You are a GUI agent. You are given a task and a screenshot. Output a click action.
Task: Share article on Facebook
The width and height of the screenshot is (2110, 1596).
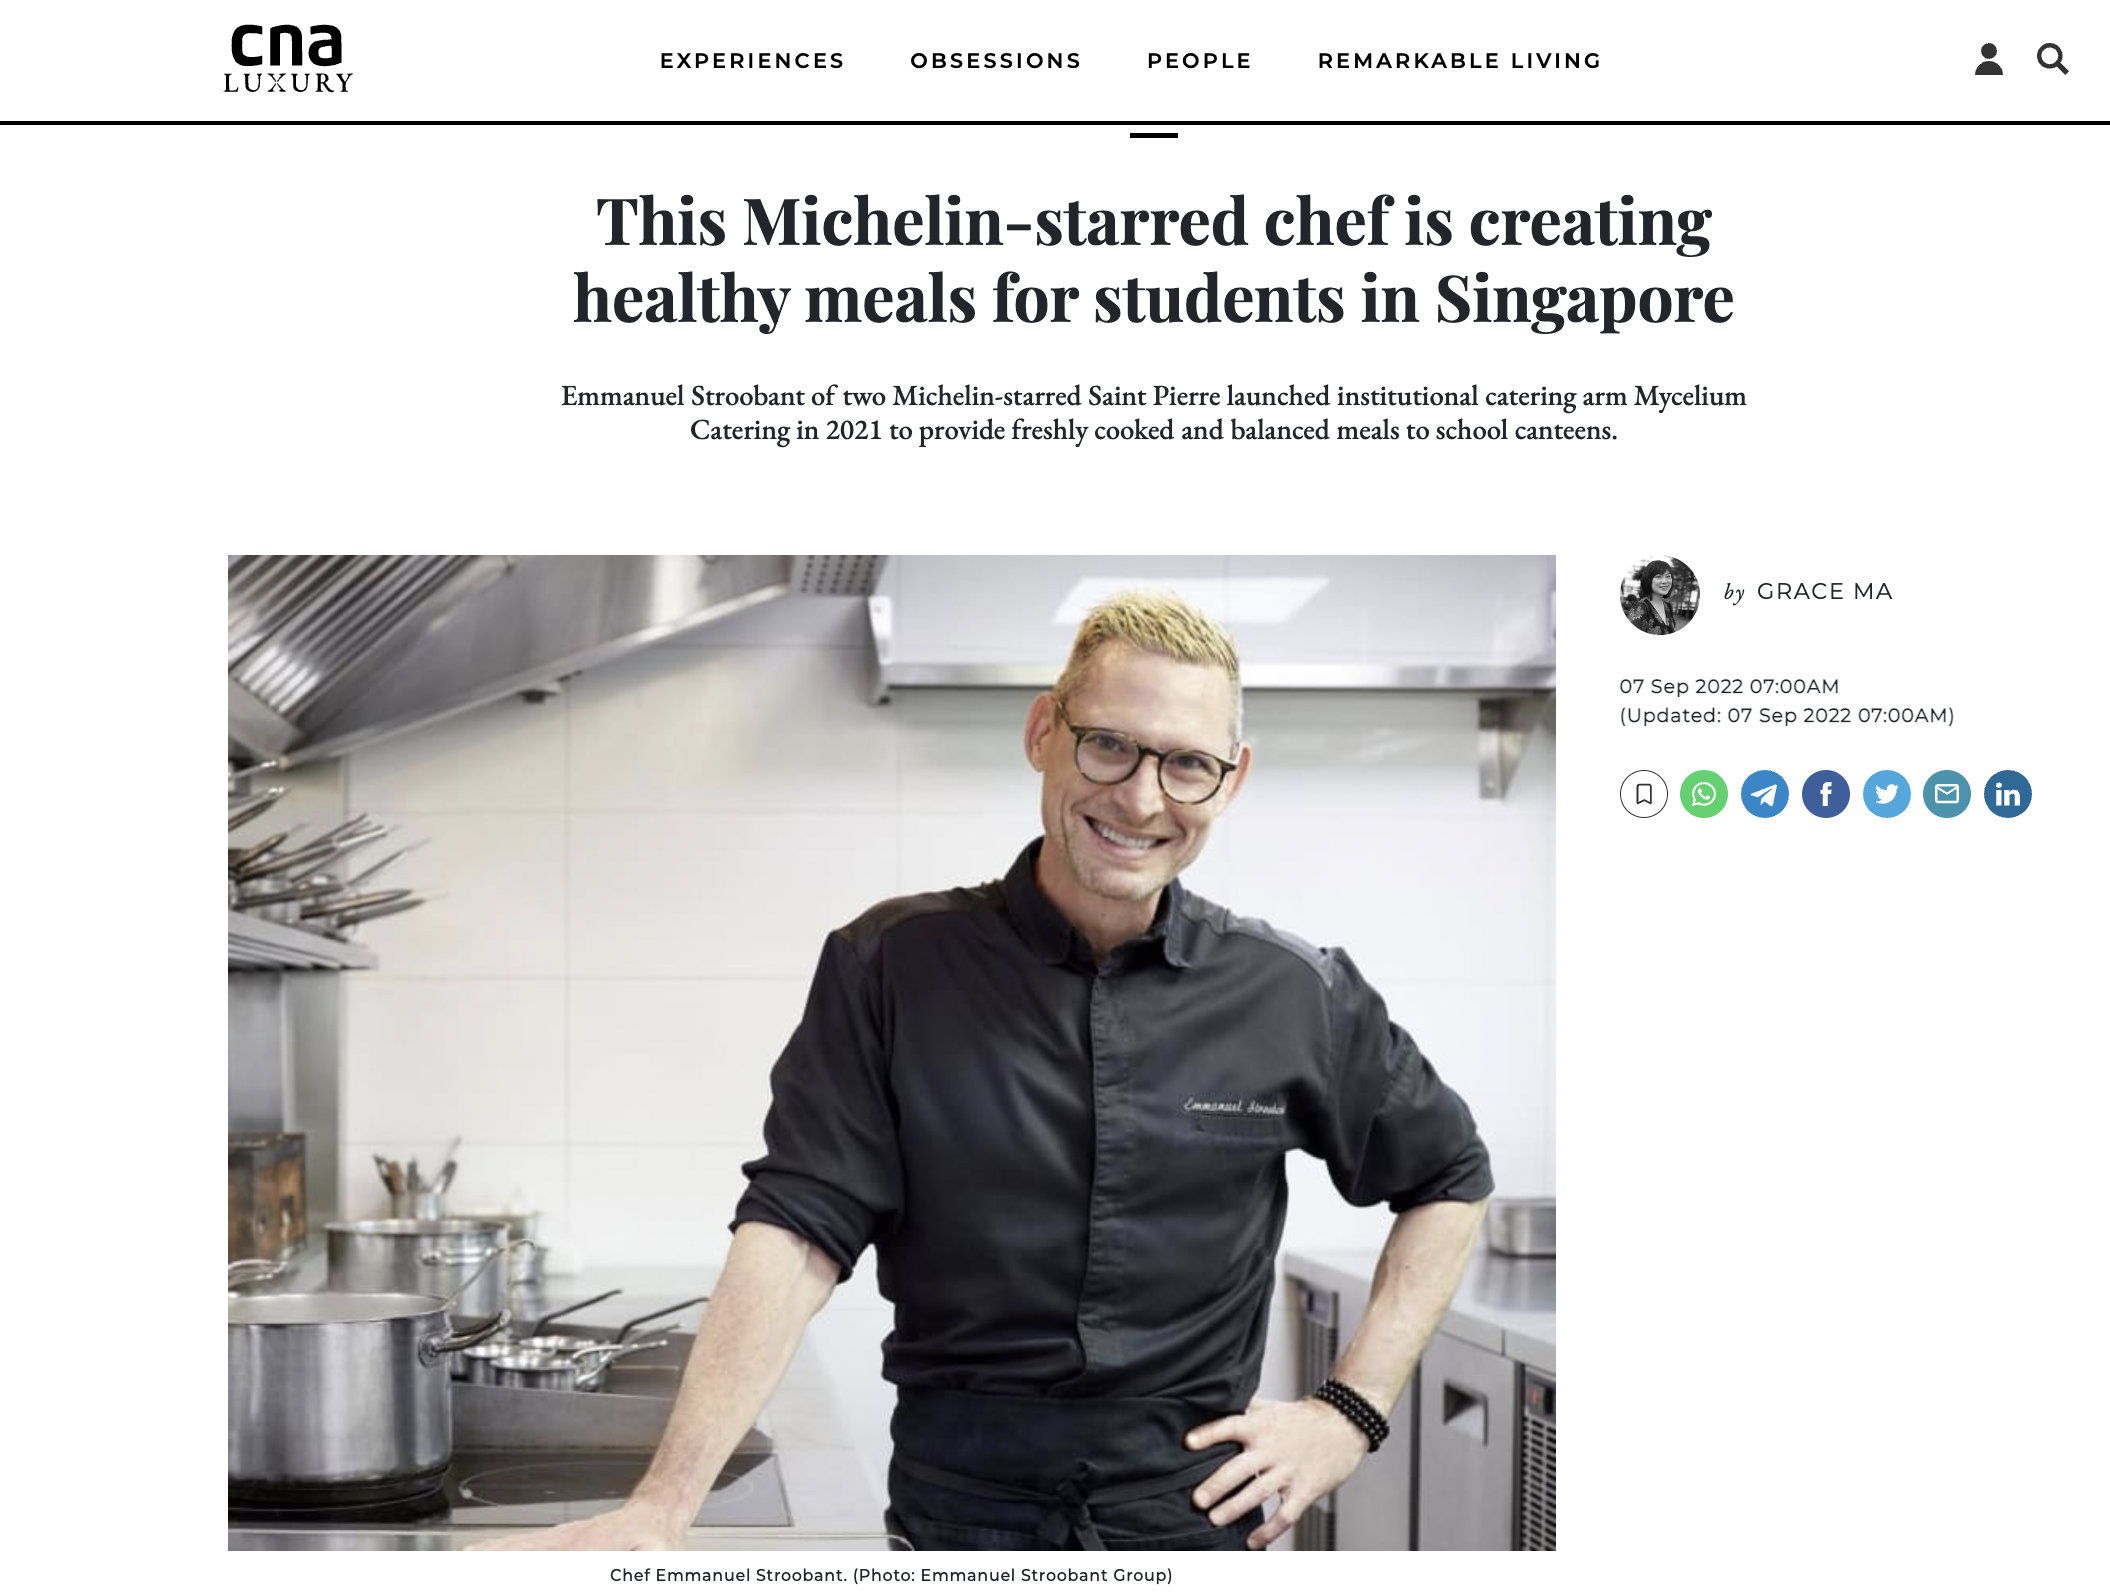[1826, 794]
